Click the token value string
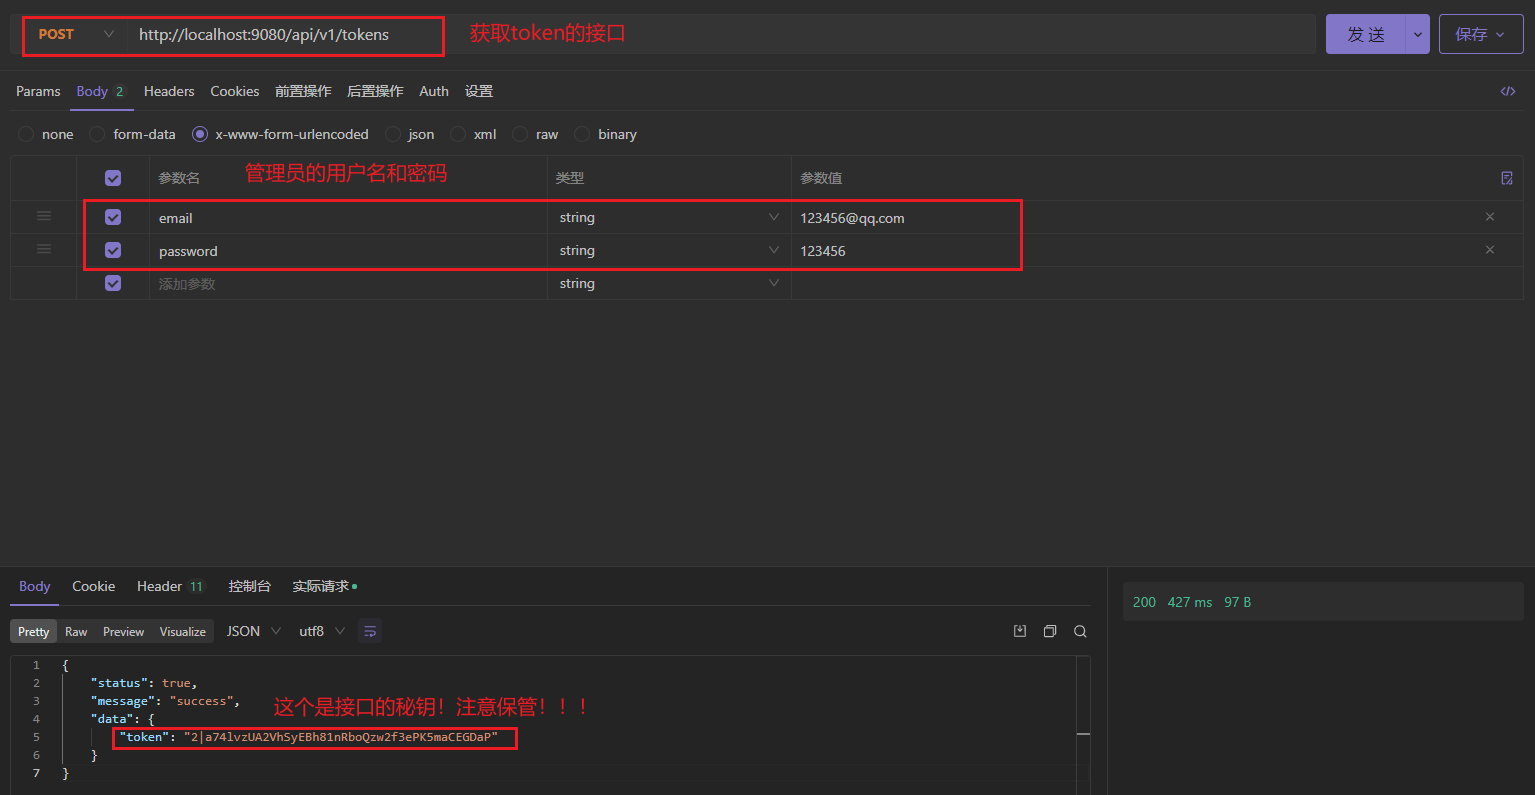 (341, 737)
